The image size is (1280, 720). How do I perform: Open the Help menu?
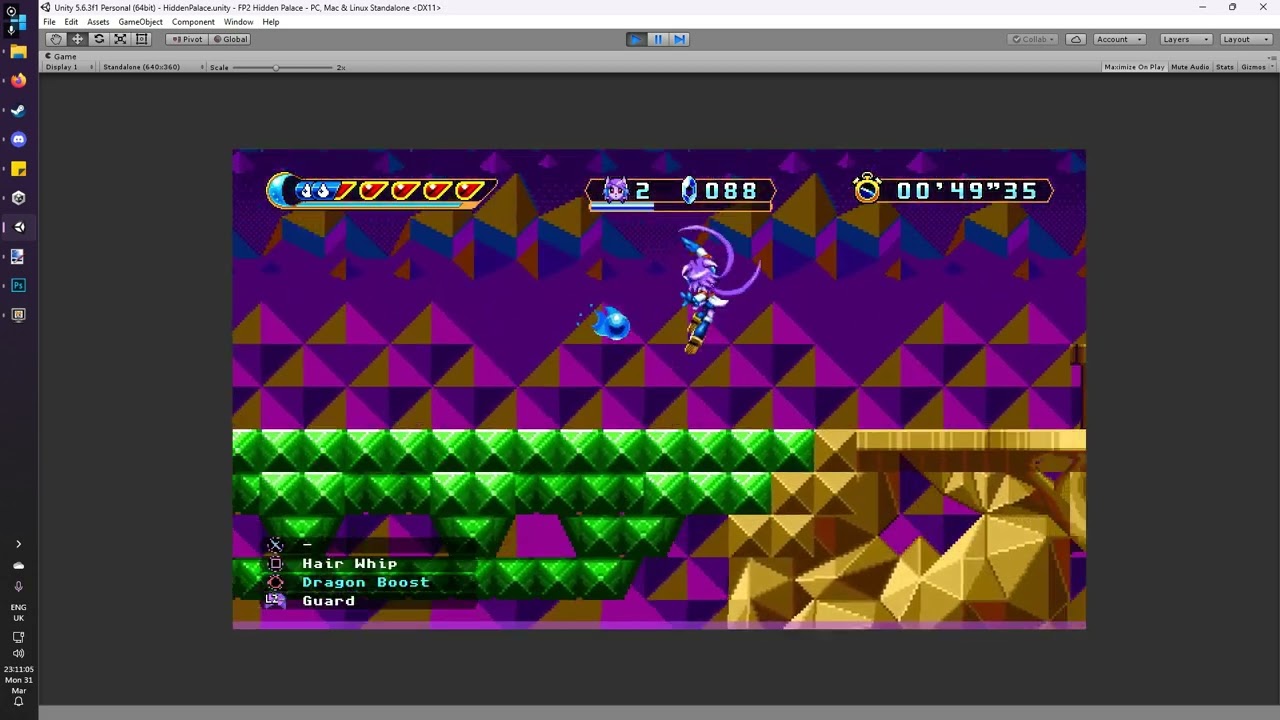271,22
